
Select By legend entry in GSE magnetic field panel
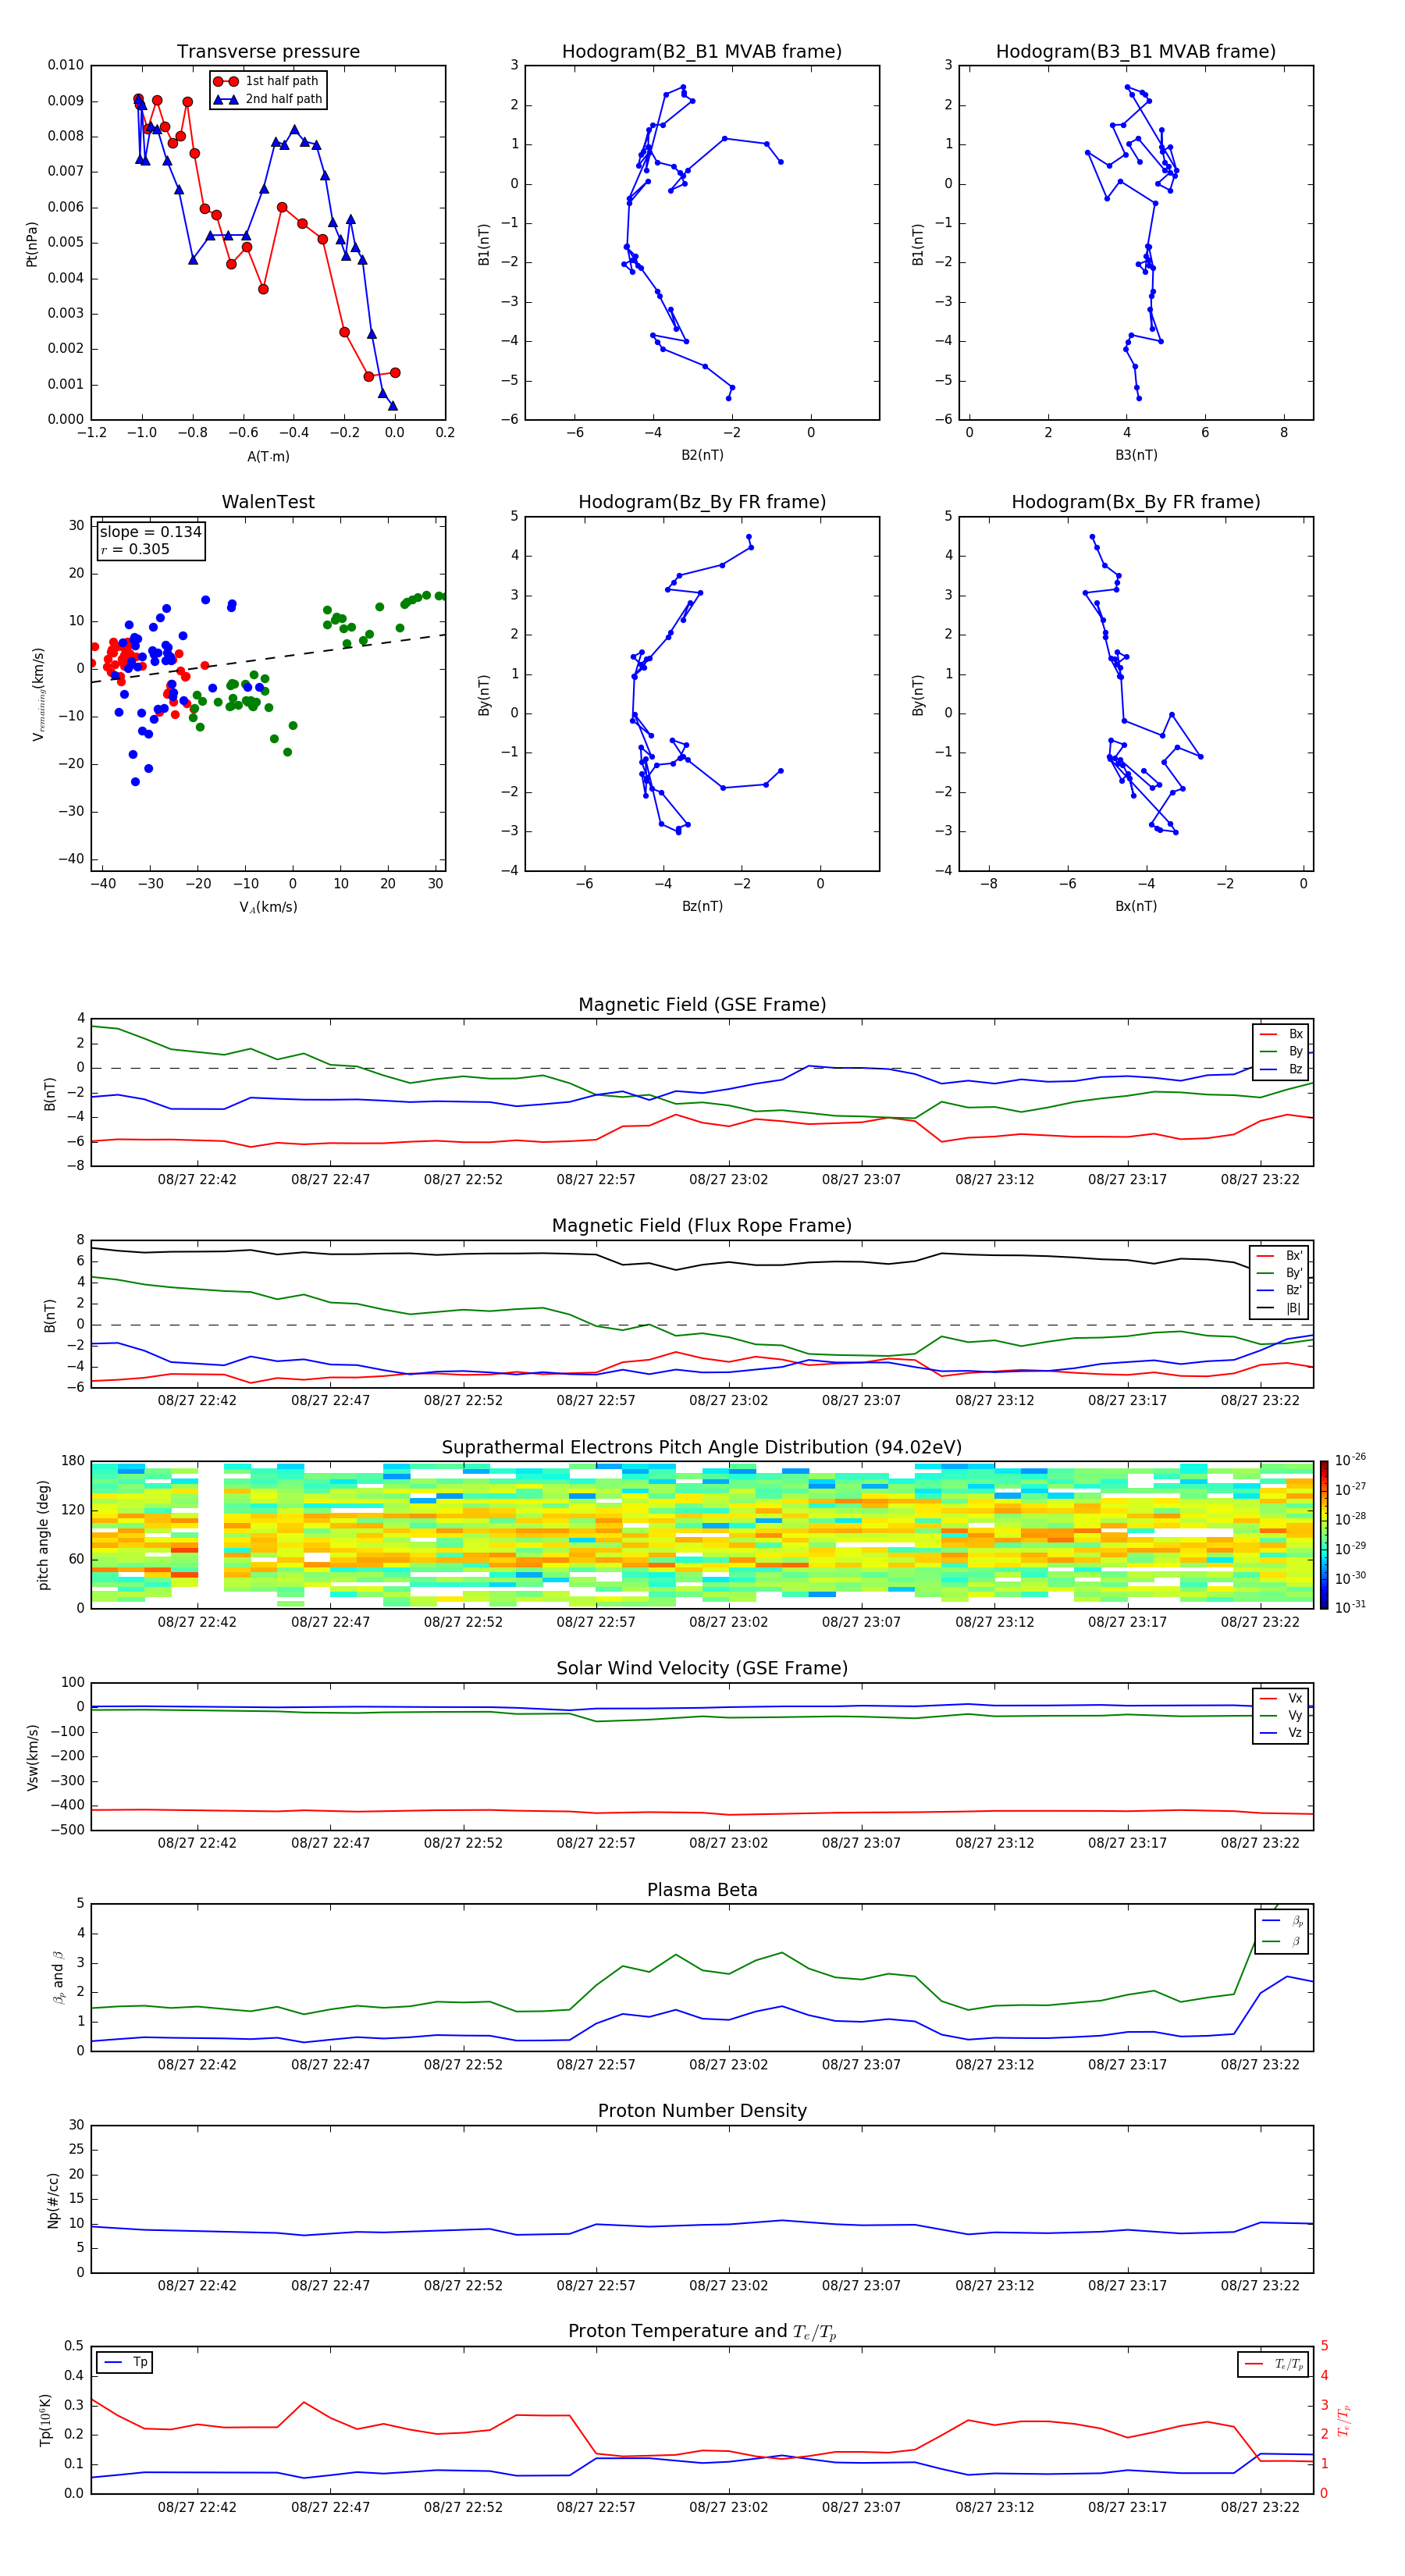click(1281, 1051)
